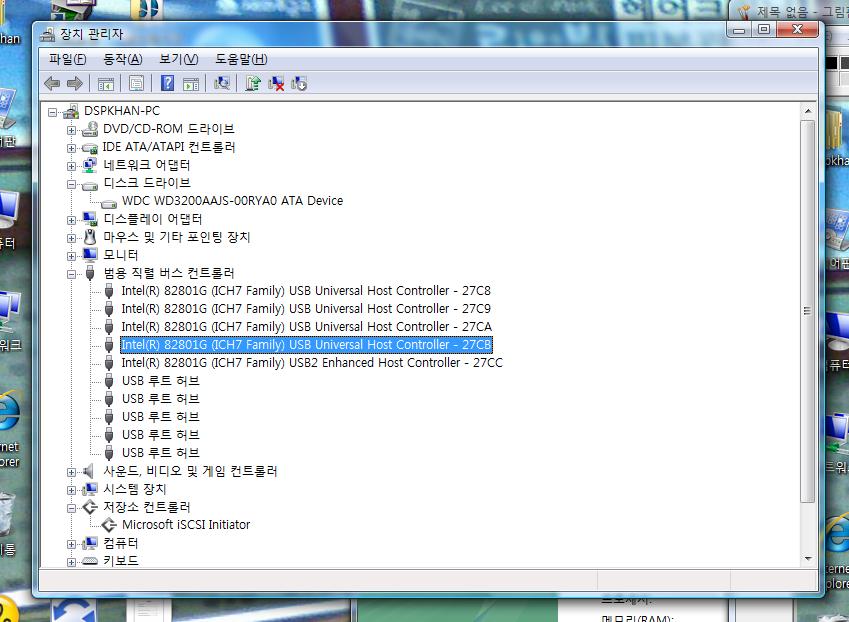
Task: Disable device using the down-arrow toolbar icon
Action: tap(299, 83)
